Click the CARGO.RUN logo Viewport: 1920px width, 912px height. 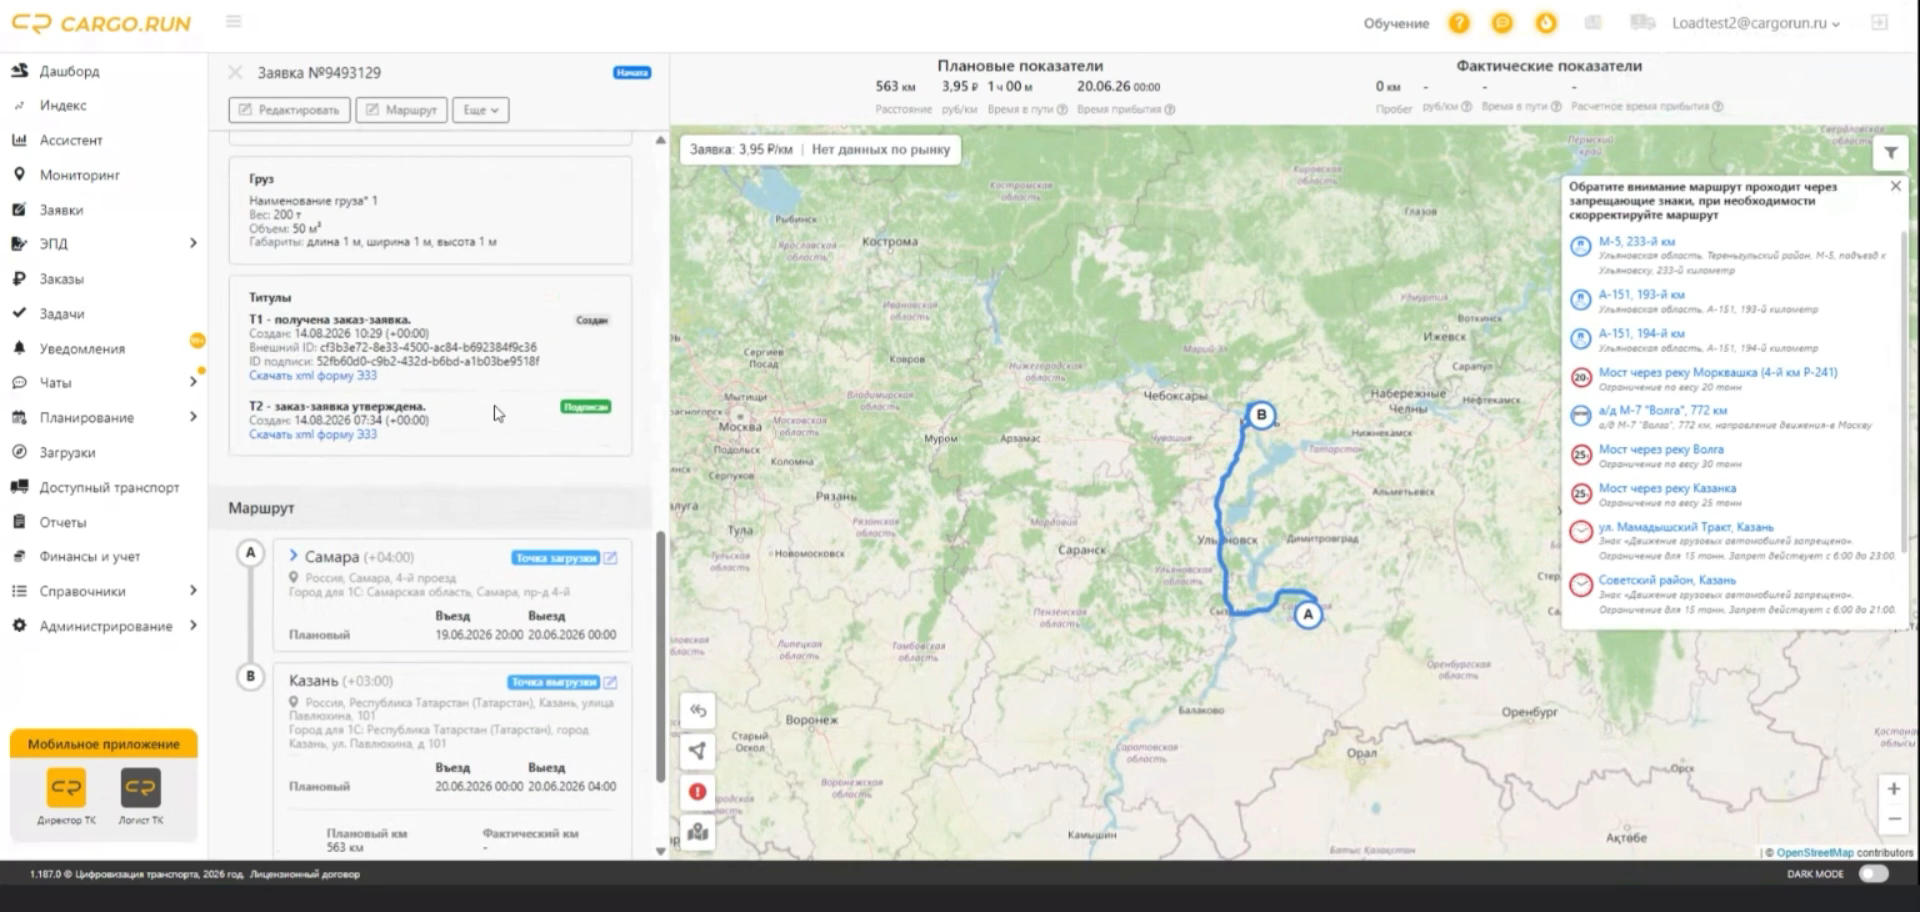[x=101, y=23]
